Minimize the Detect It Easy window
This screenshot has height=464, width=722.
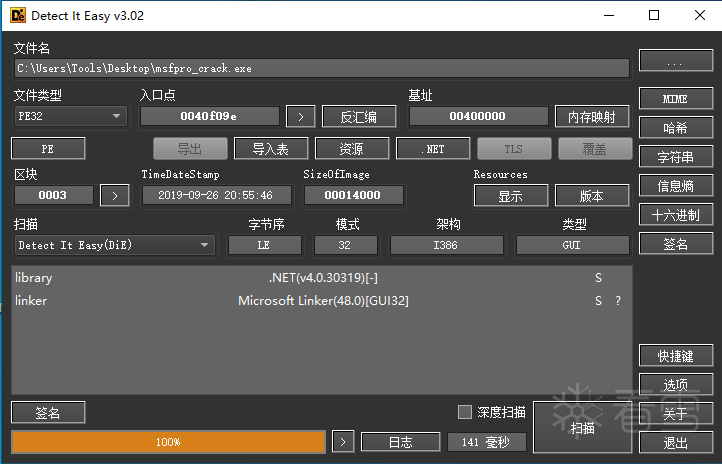609,15
